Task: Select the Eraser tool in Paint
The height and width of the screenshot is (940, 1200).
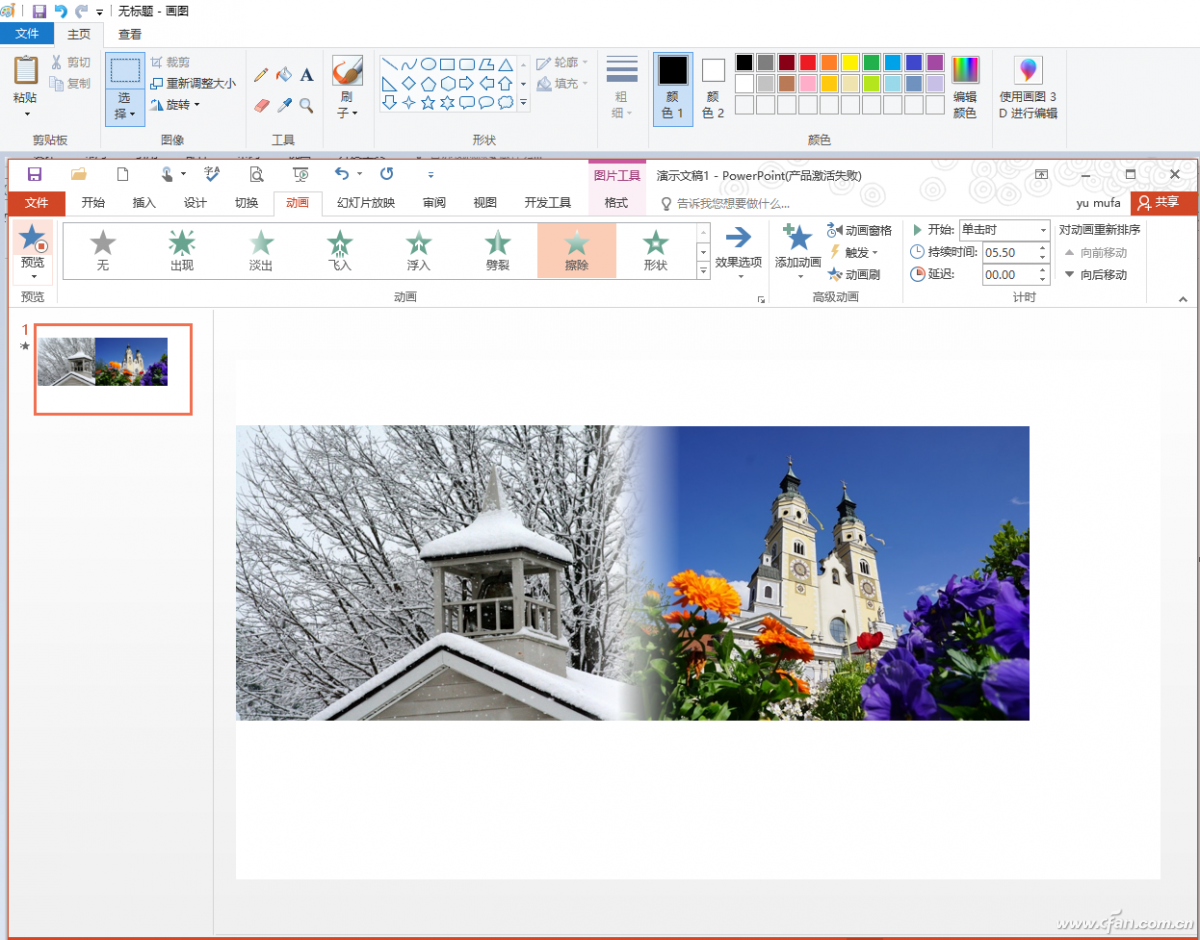Action: (x=262, y=105)
